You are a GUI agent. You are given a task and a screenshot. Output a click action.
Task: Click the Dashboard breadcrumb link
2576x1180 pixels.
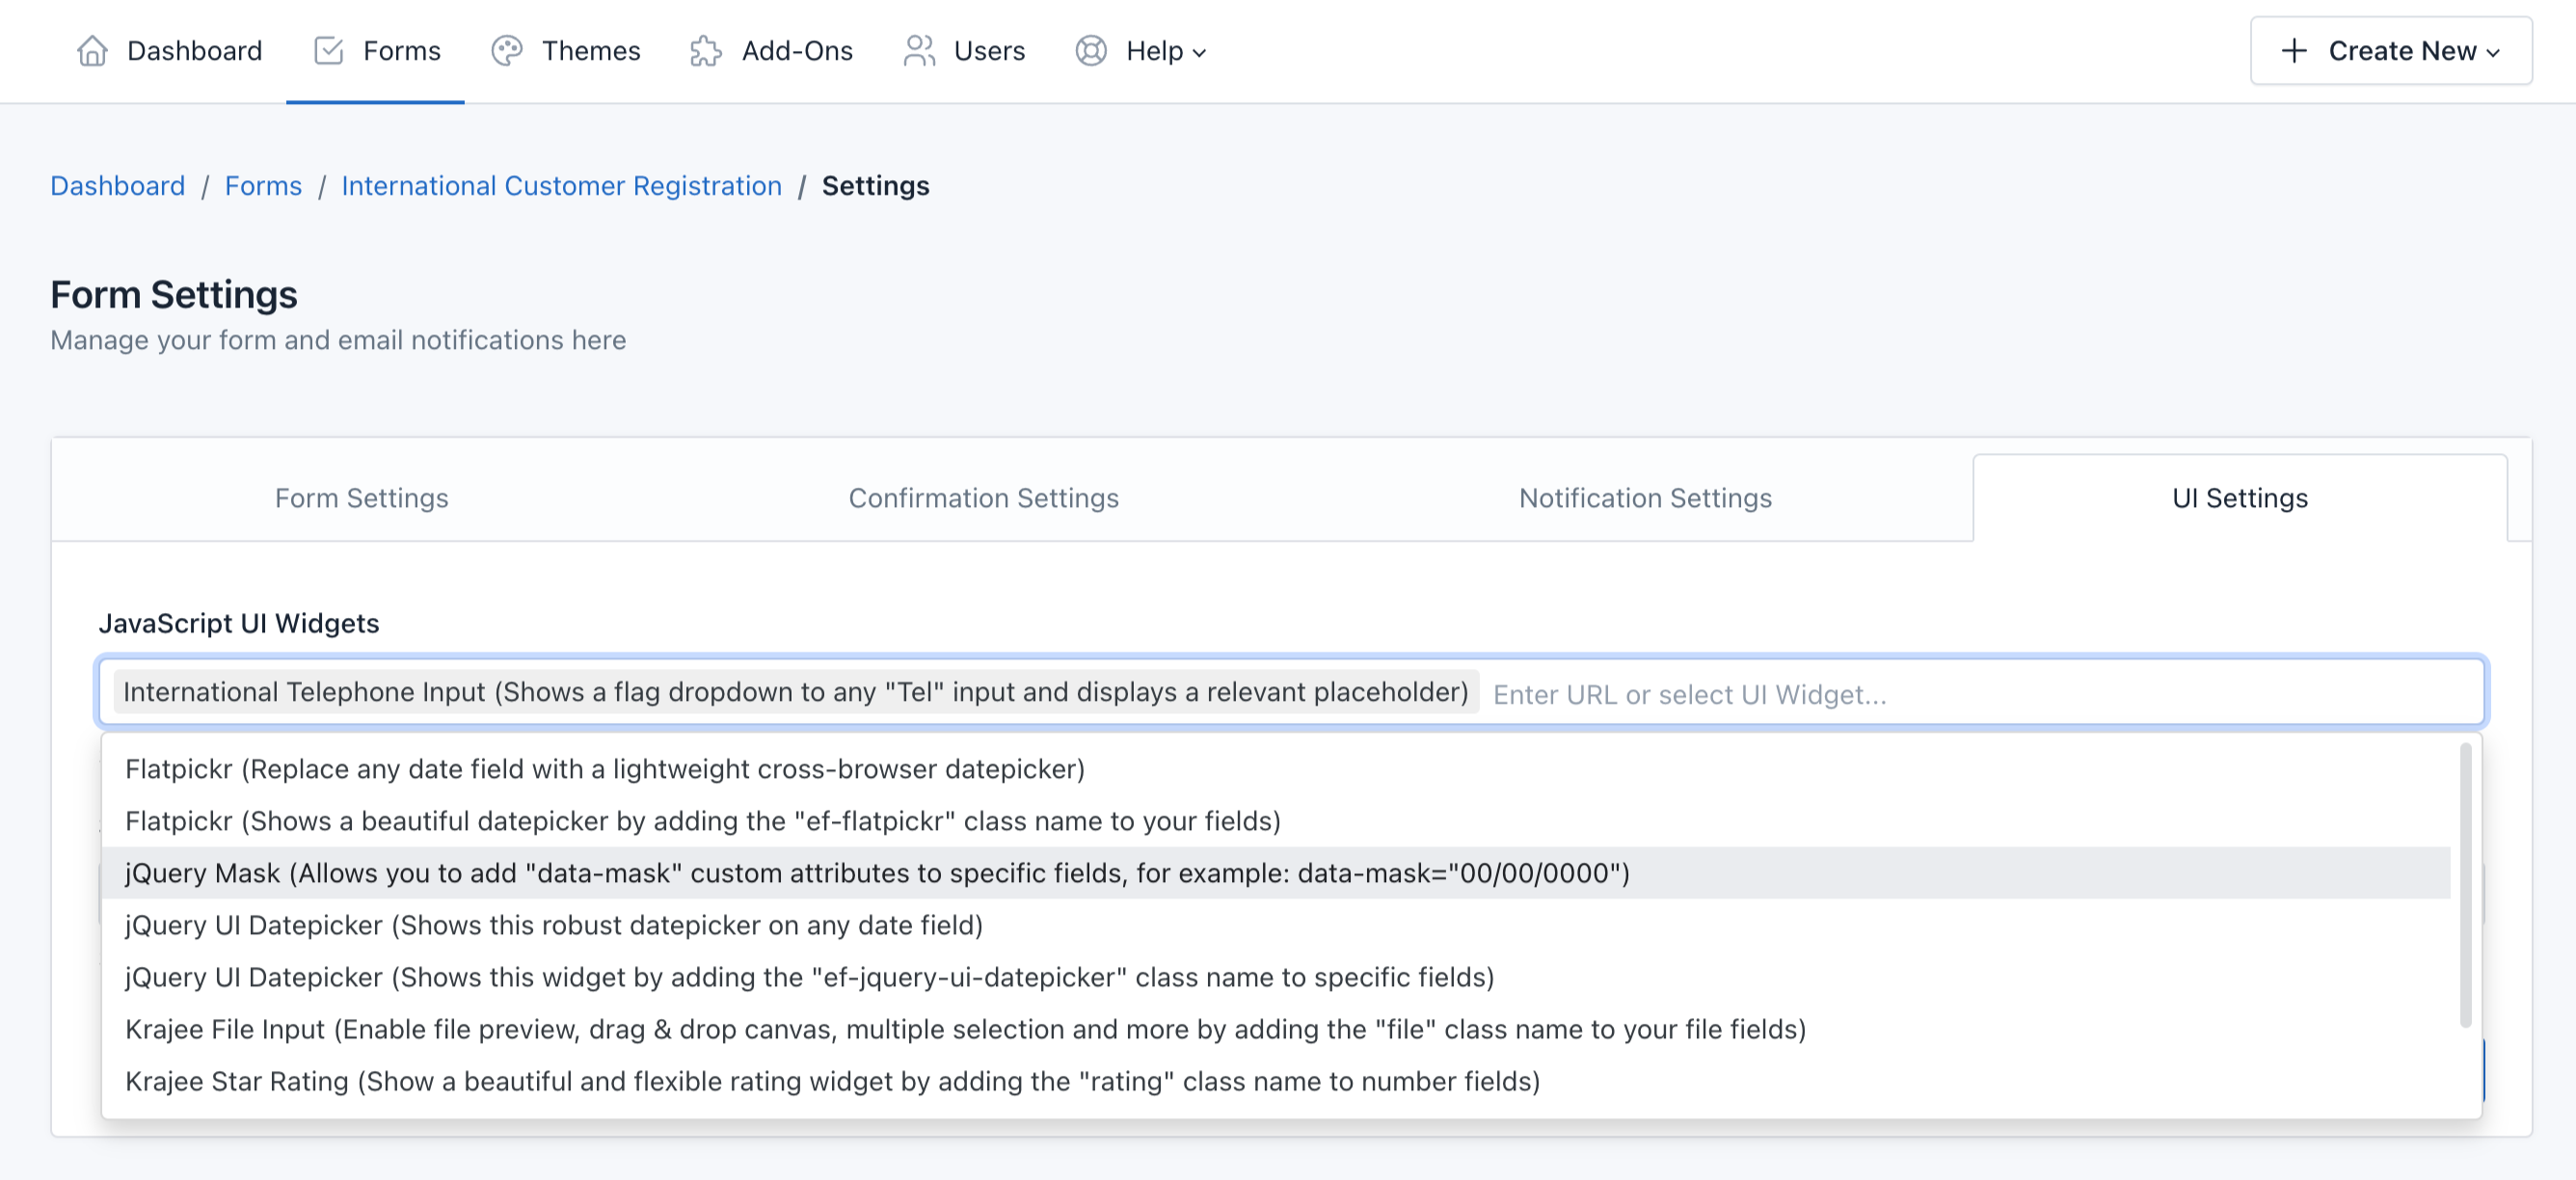point(117,184)
